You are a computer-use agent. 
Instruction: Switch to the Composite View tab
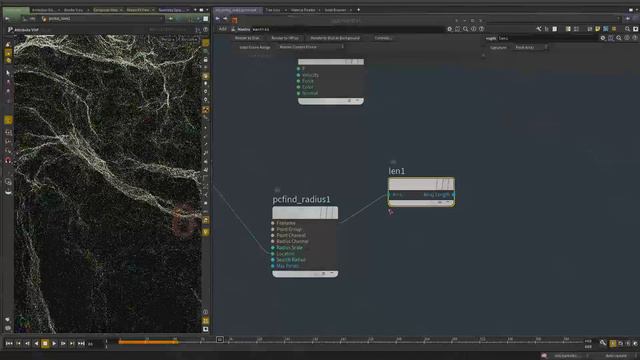click(x=105, y=10)
